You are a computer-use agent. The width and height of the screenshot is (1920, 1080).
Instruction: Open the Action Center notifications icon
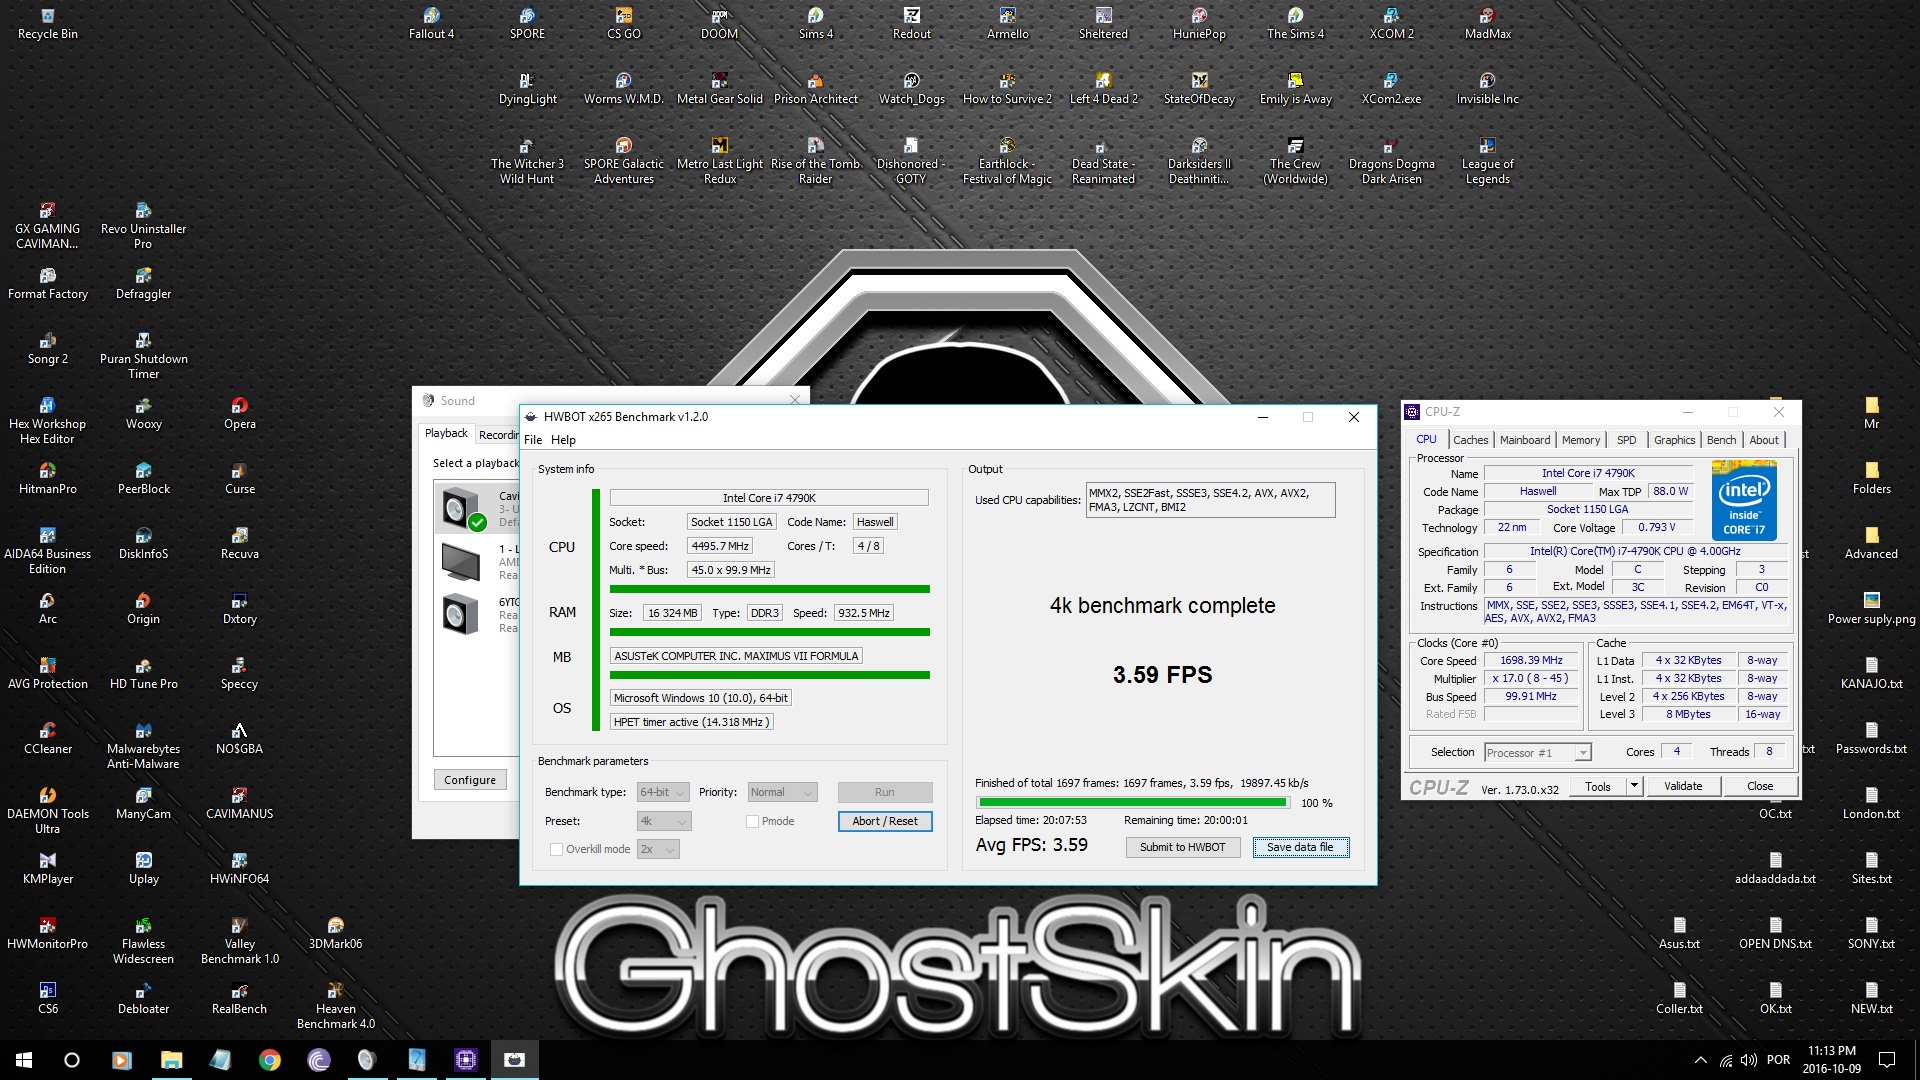(x=1887, y=1060)
